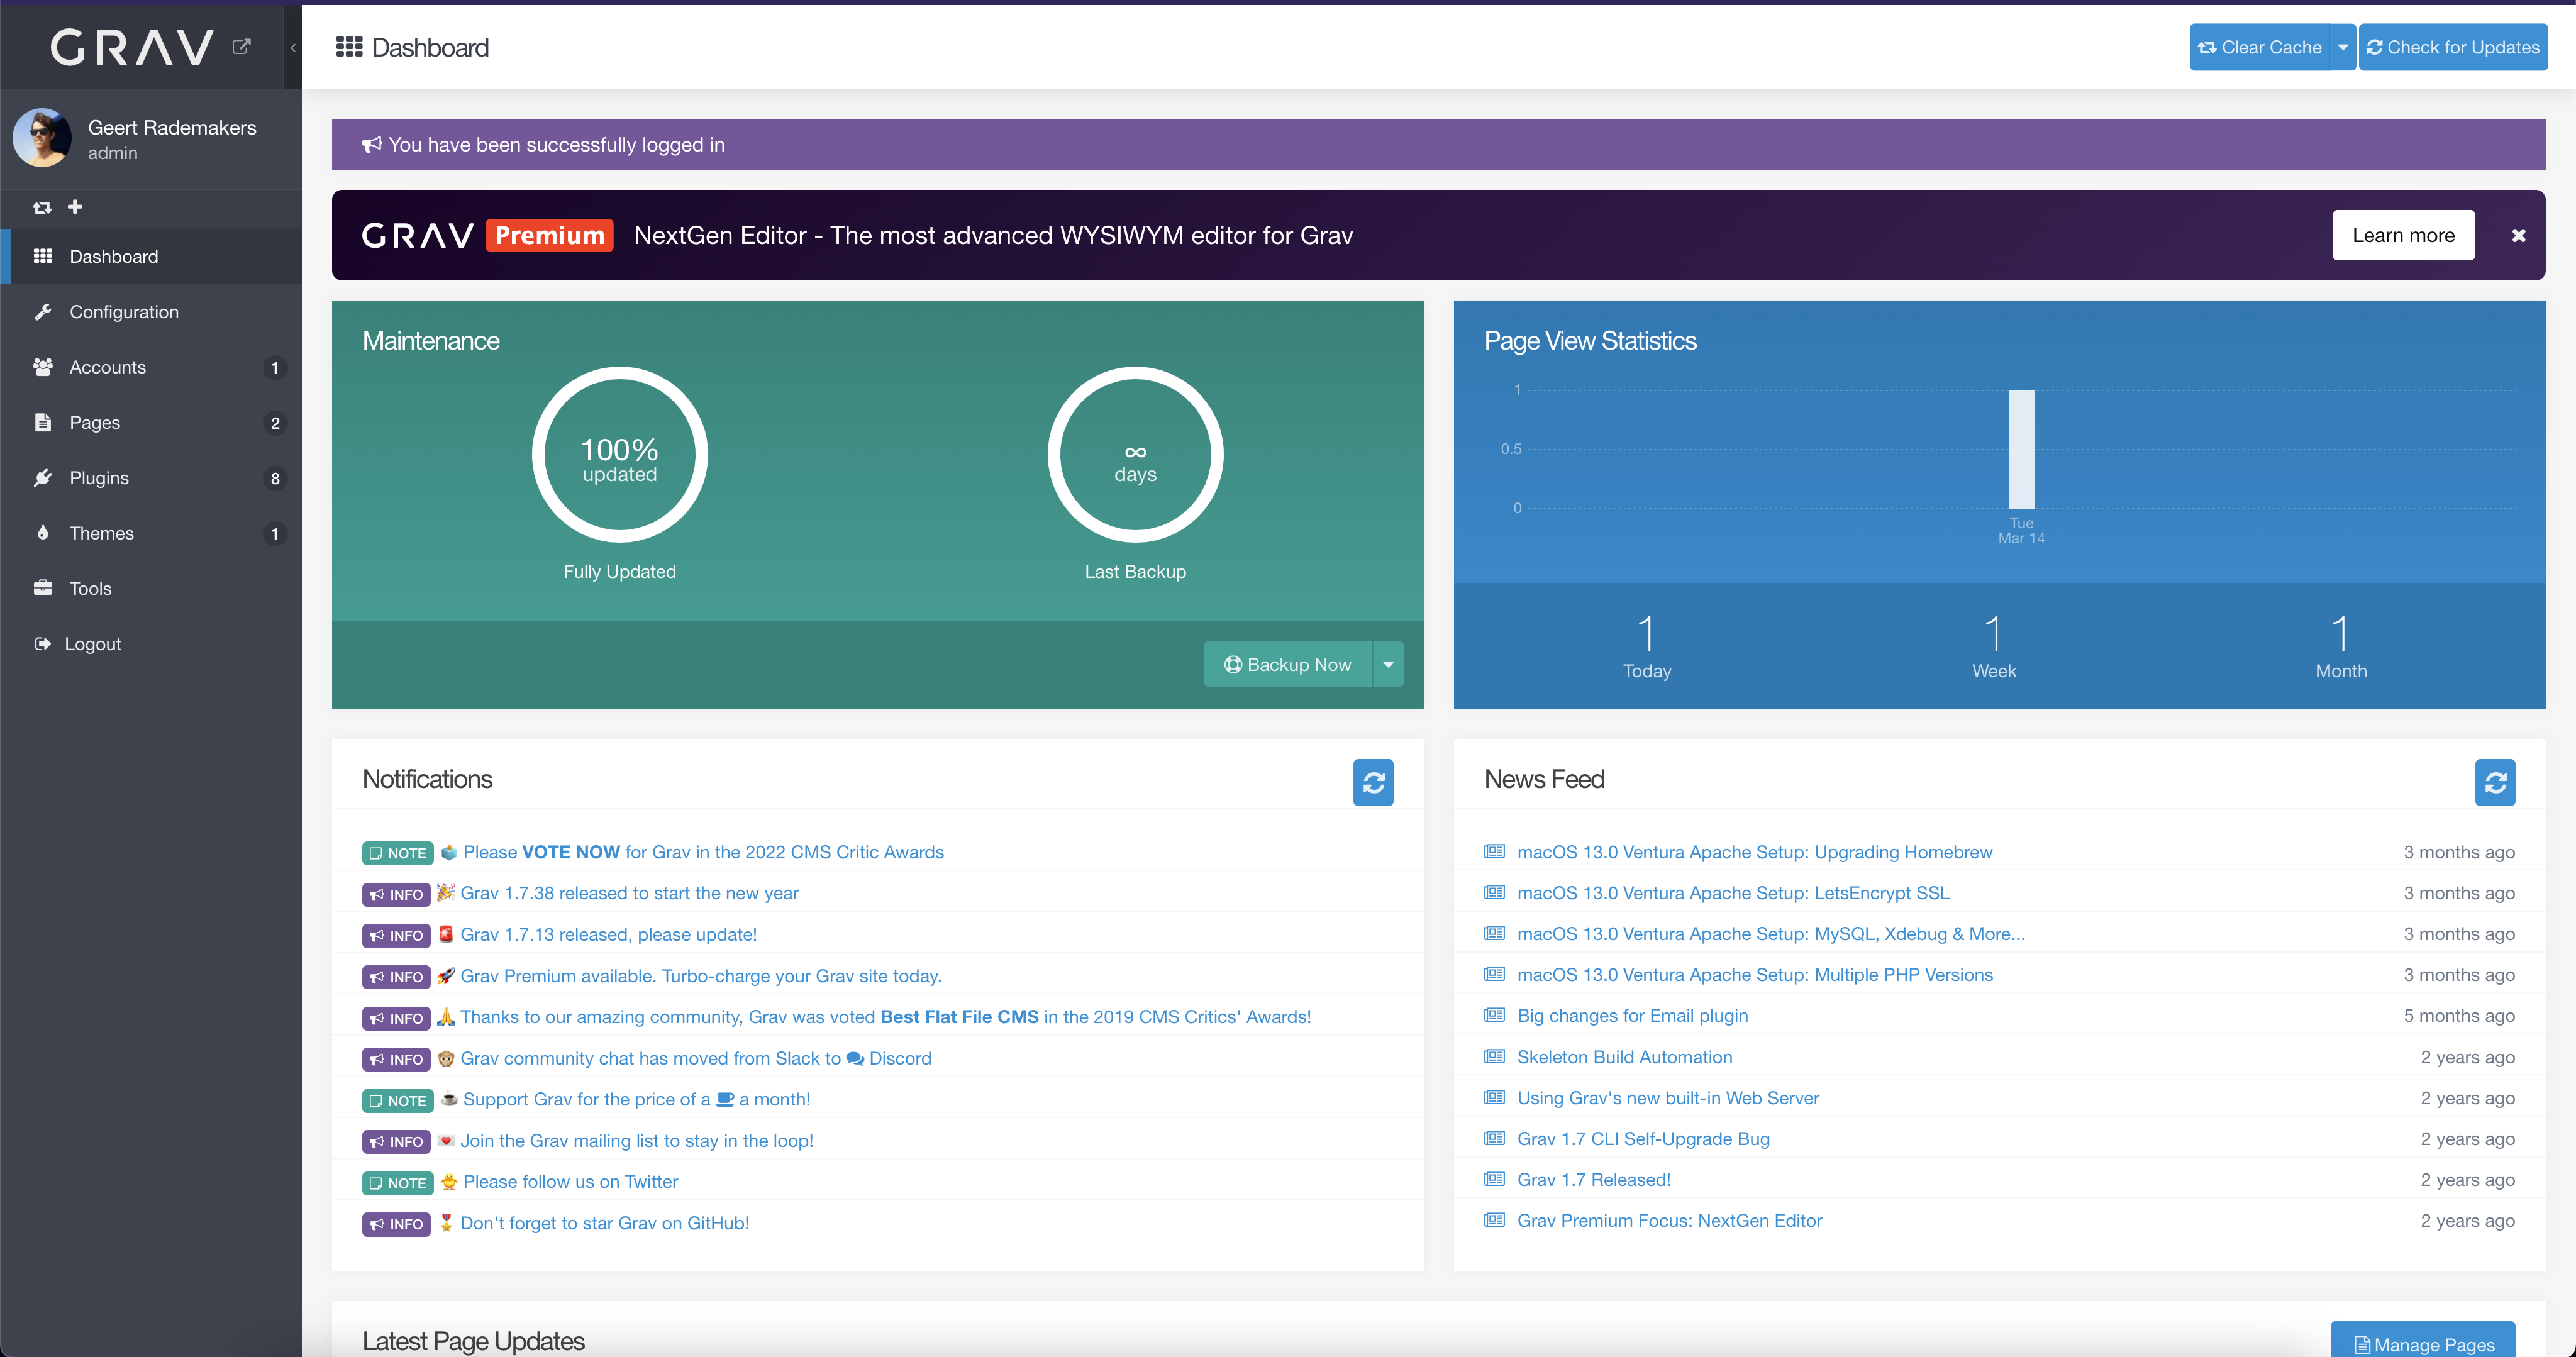
Task: Collapse the sidebar with the chevron handle
Action: [x=293, y=47]
